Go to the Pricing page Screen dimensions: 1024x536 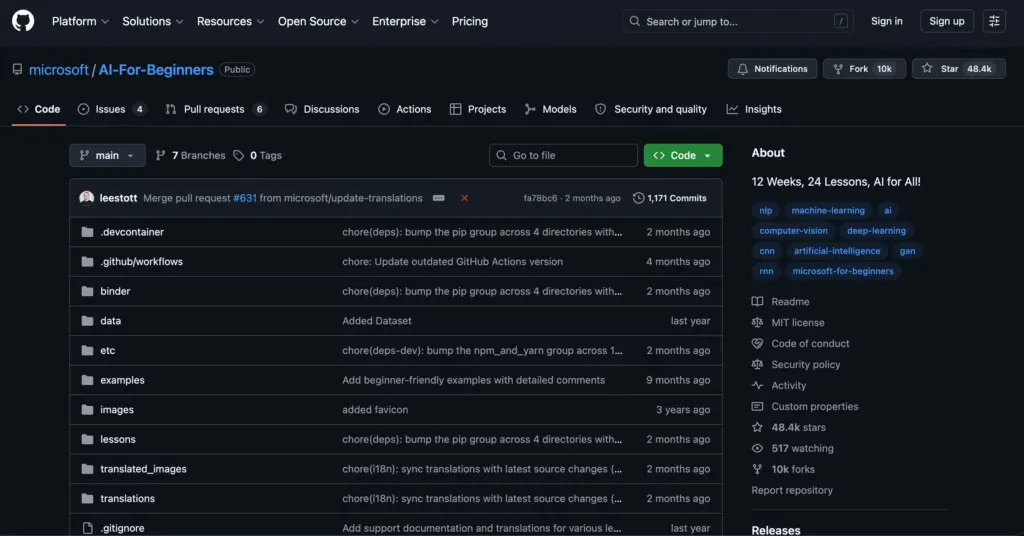(470, 22)
